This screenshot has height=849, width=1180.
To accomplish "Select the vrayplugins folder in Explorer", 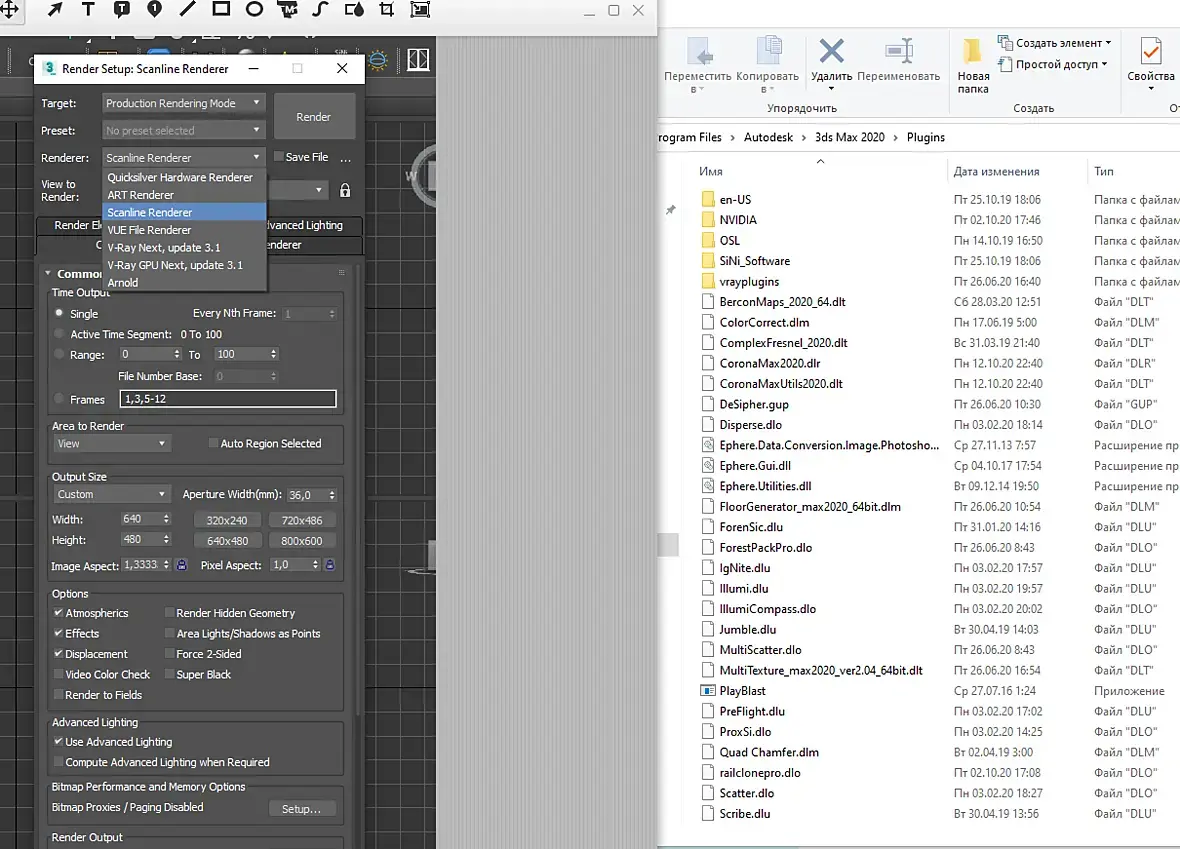I will (749, 281).
